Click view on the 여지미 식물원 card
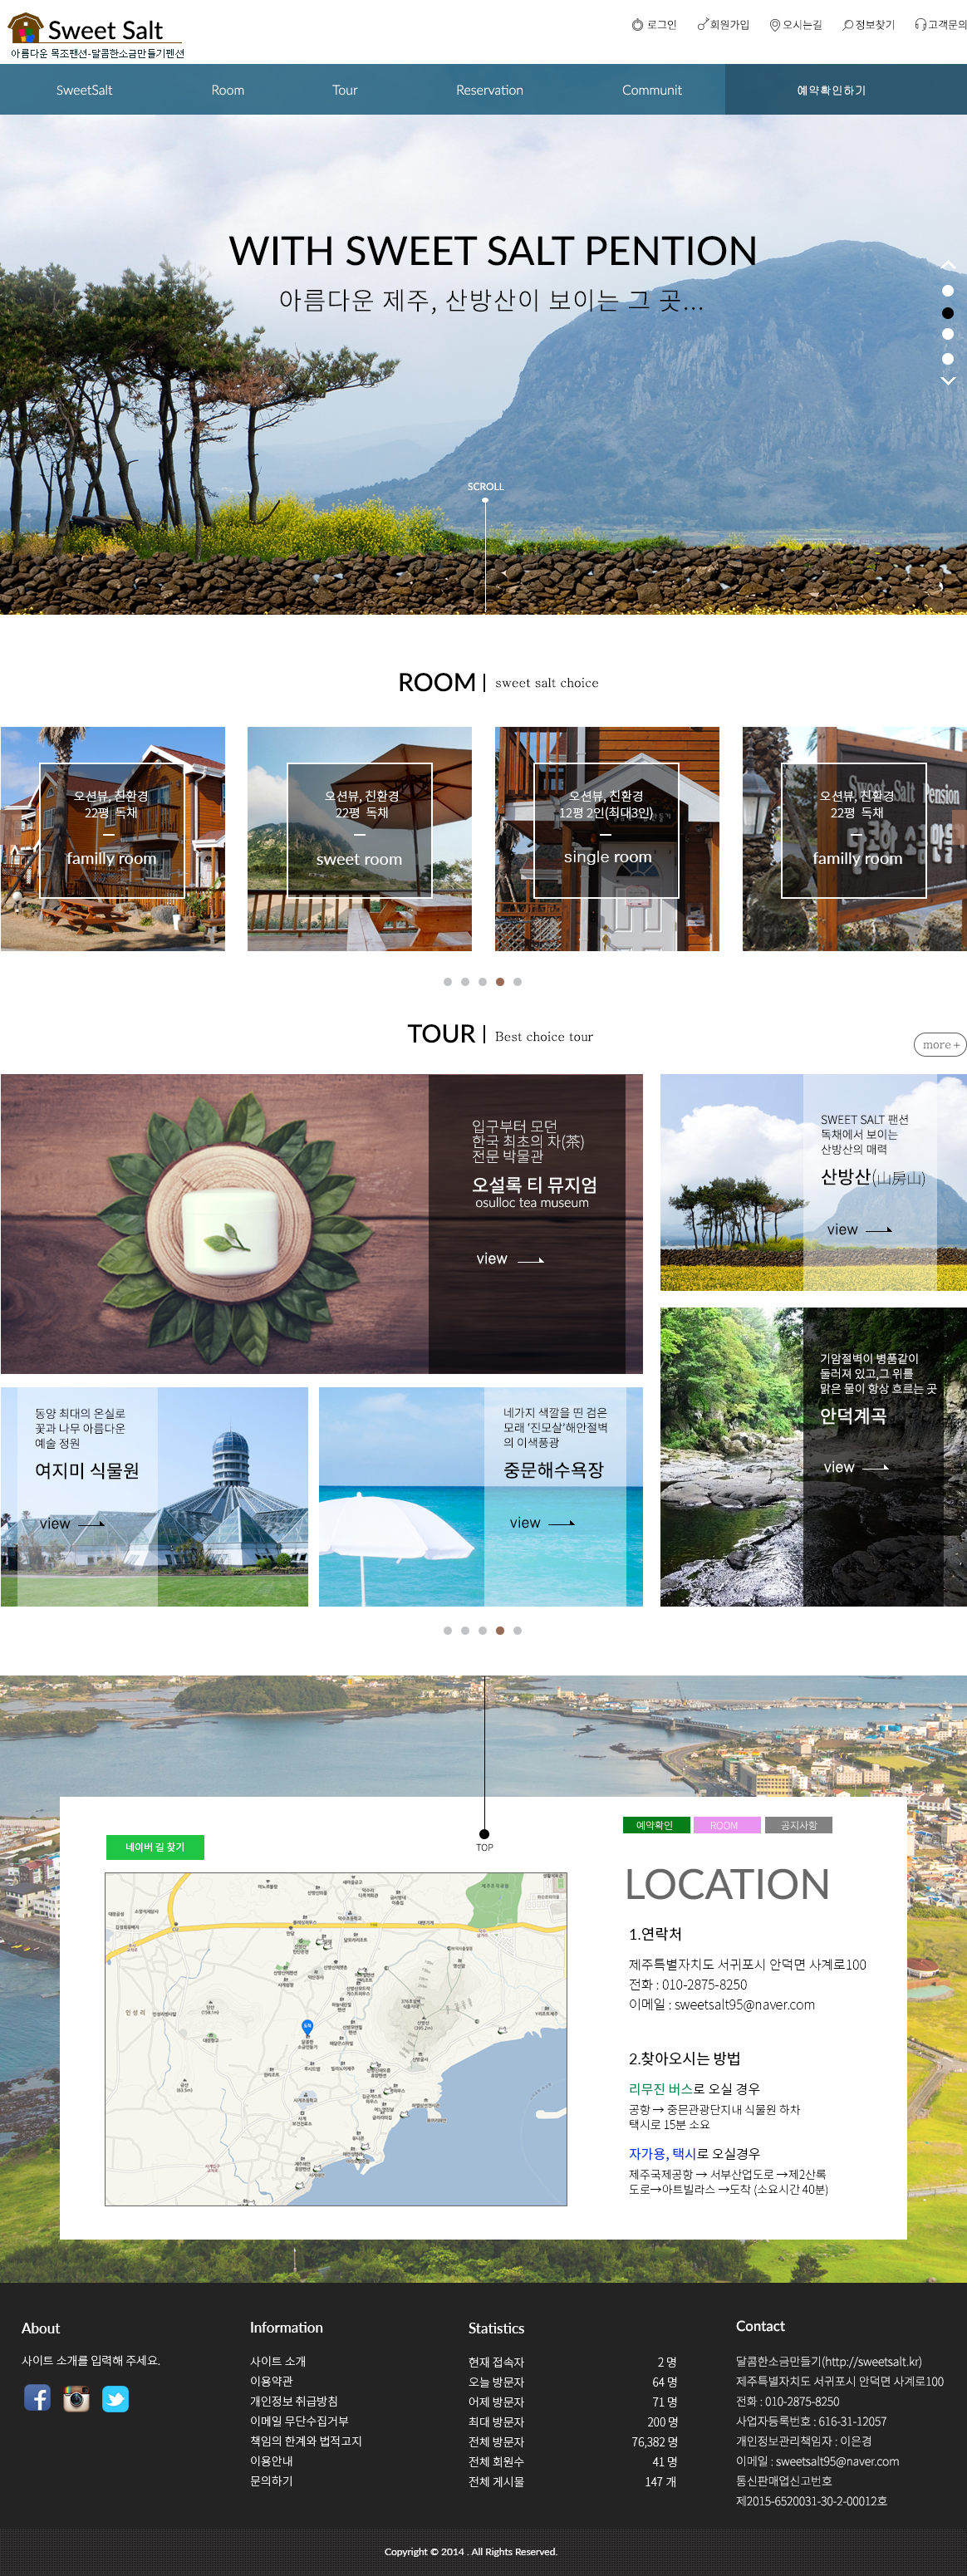This screenshot has height=2576, width=967. click(72, 1524)
